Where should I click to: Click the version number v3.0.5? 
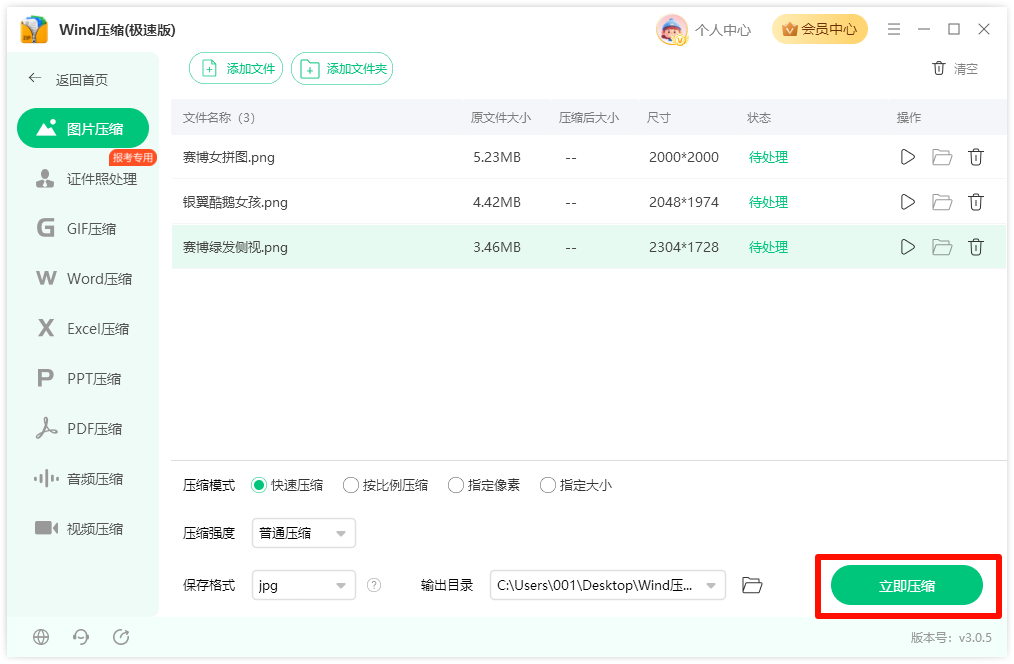click(975, 637)
